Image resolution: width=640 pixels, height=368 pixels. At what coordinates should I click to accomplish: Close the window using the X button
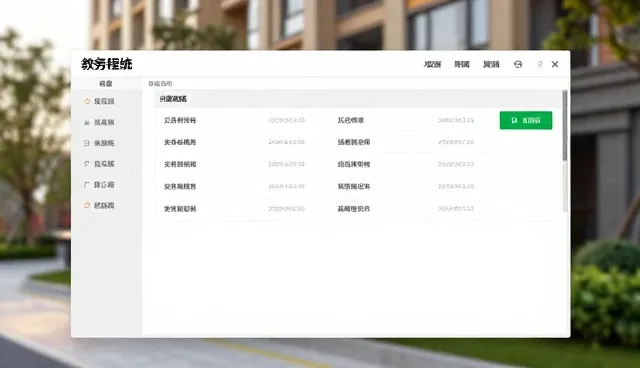(x=555, y=64)
